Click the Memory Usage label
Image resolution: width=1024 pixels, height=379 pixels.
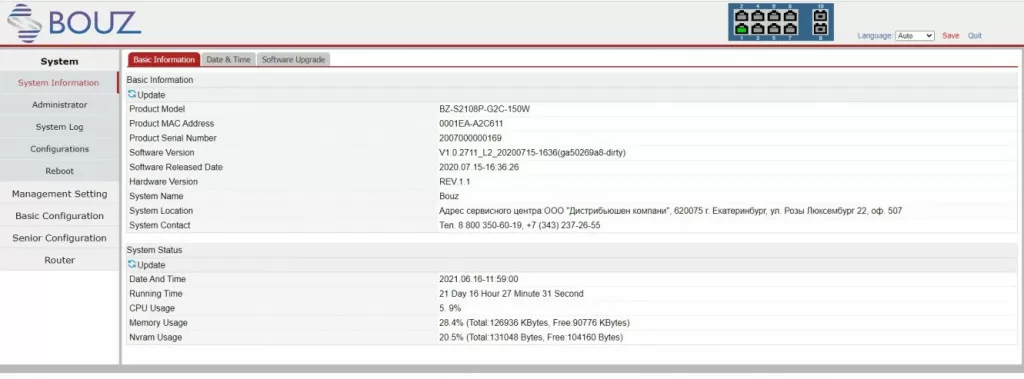pyautogui.click(x=158, y=323)
